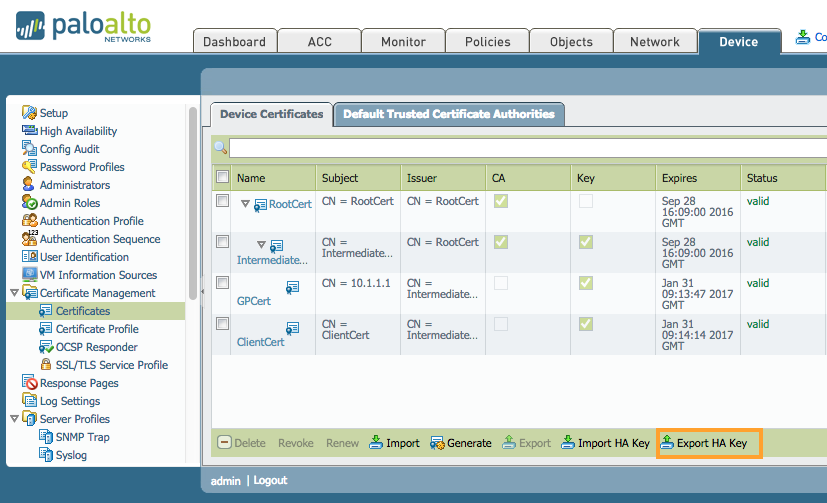The width and height of the screenshot is (827, 503).
Task: Click the Response Pages icon
Action: (x=29, y=383)
